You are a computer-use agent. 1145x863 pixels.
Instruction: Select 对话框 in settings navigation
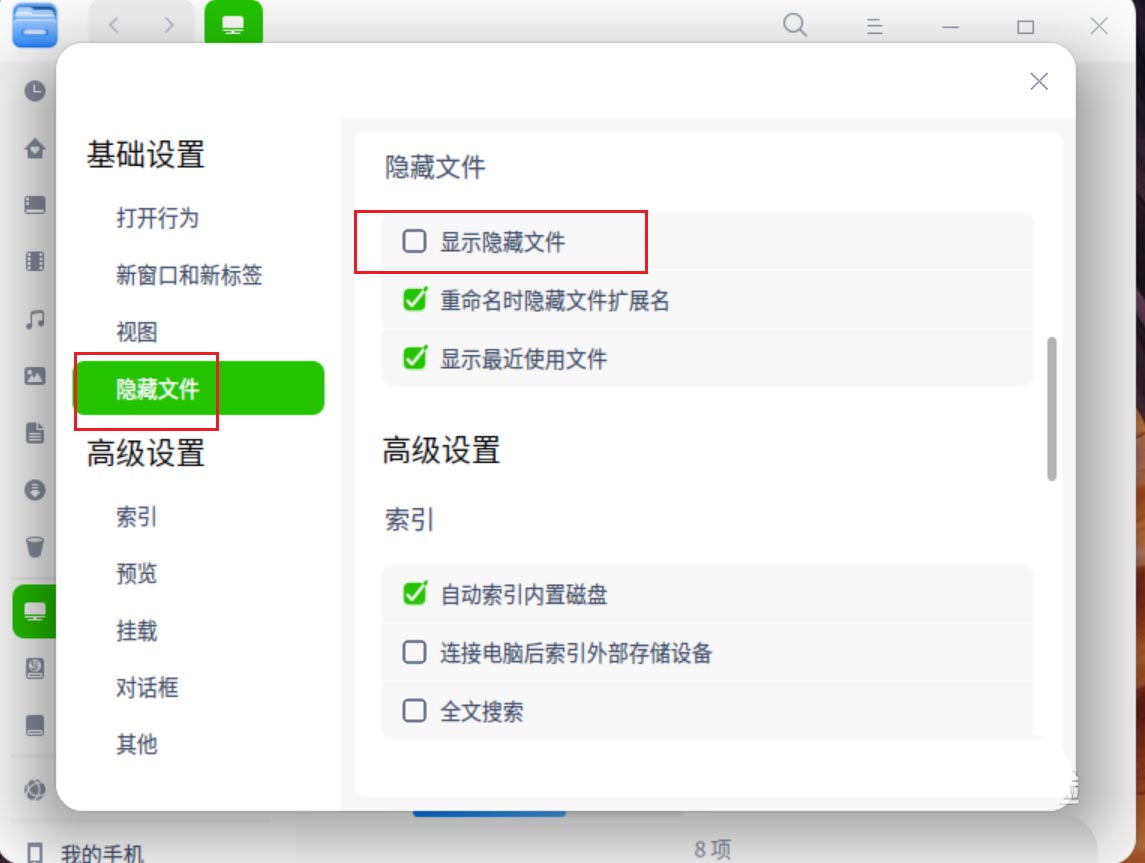147,687
